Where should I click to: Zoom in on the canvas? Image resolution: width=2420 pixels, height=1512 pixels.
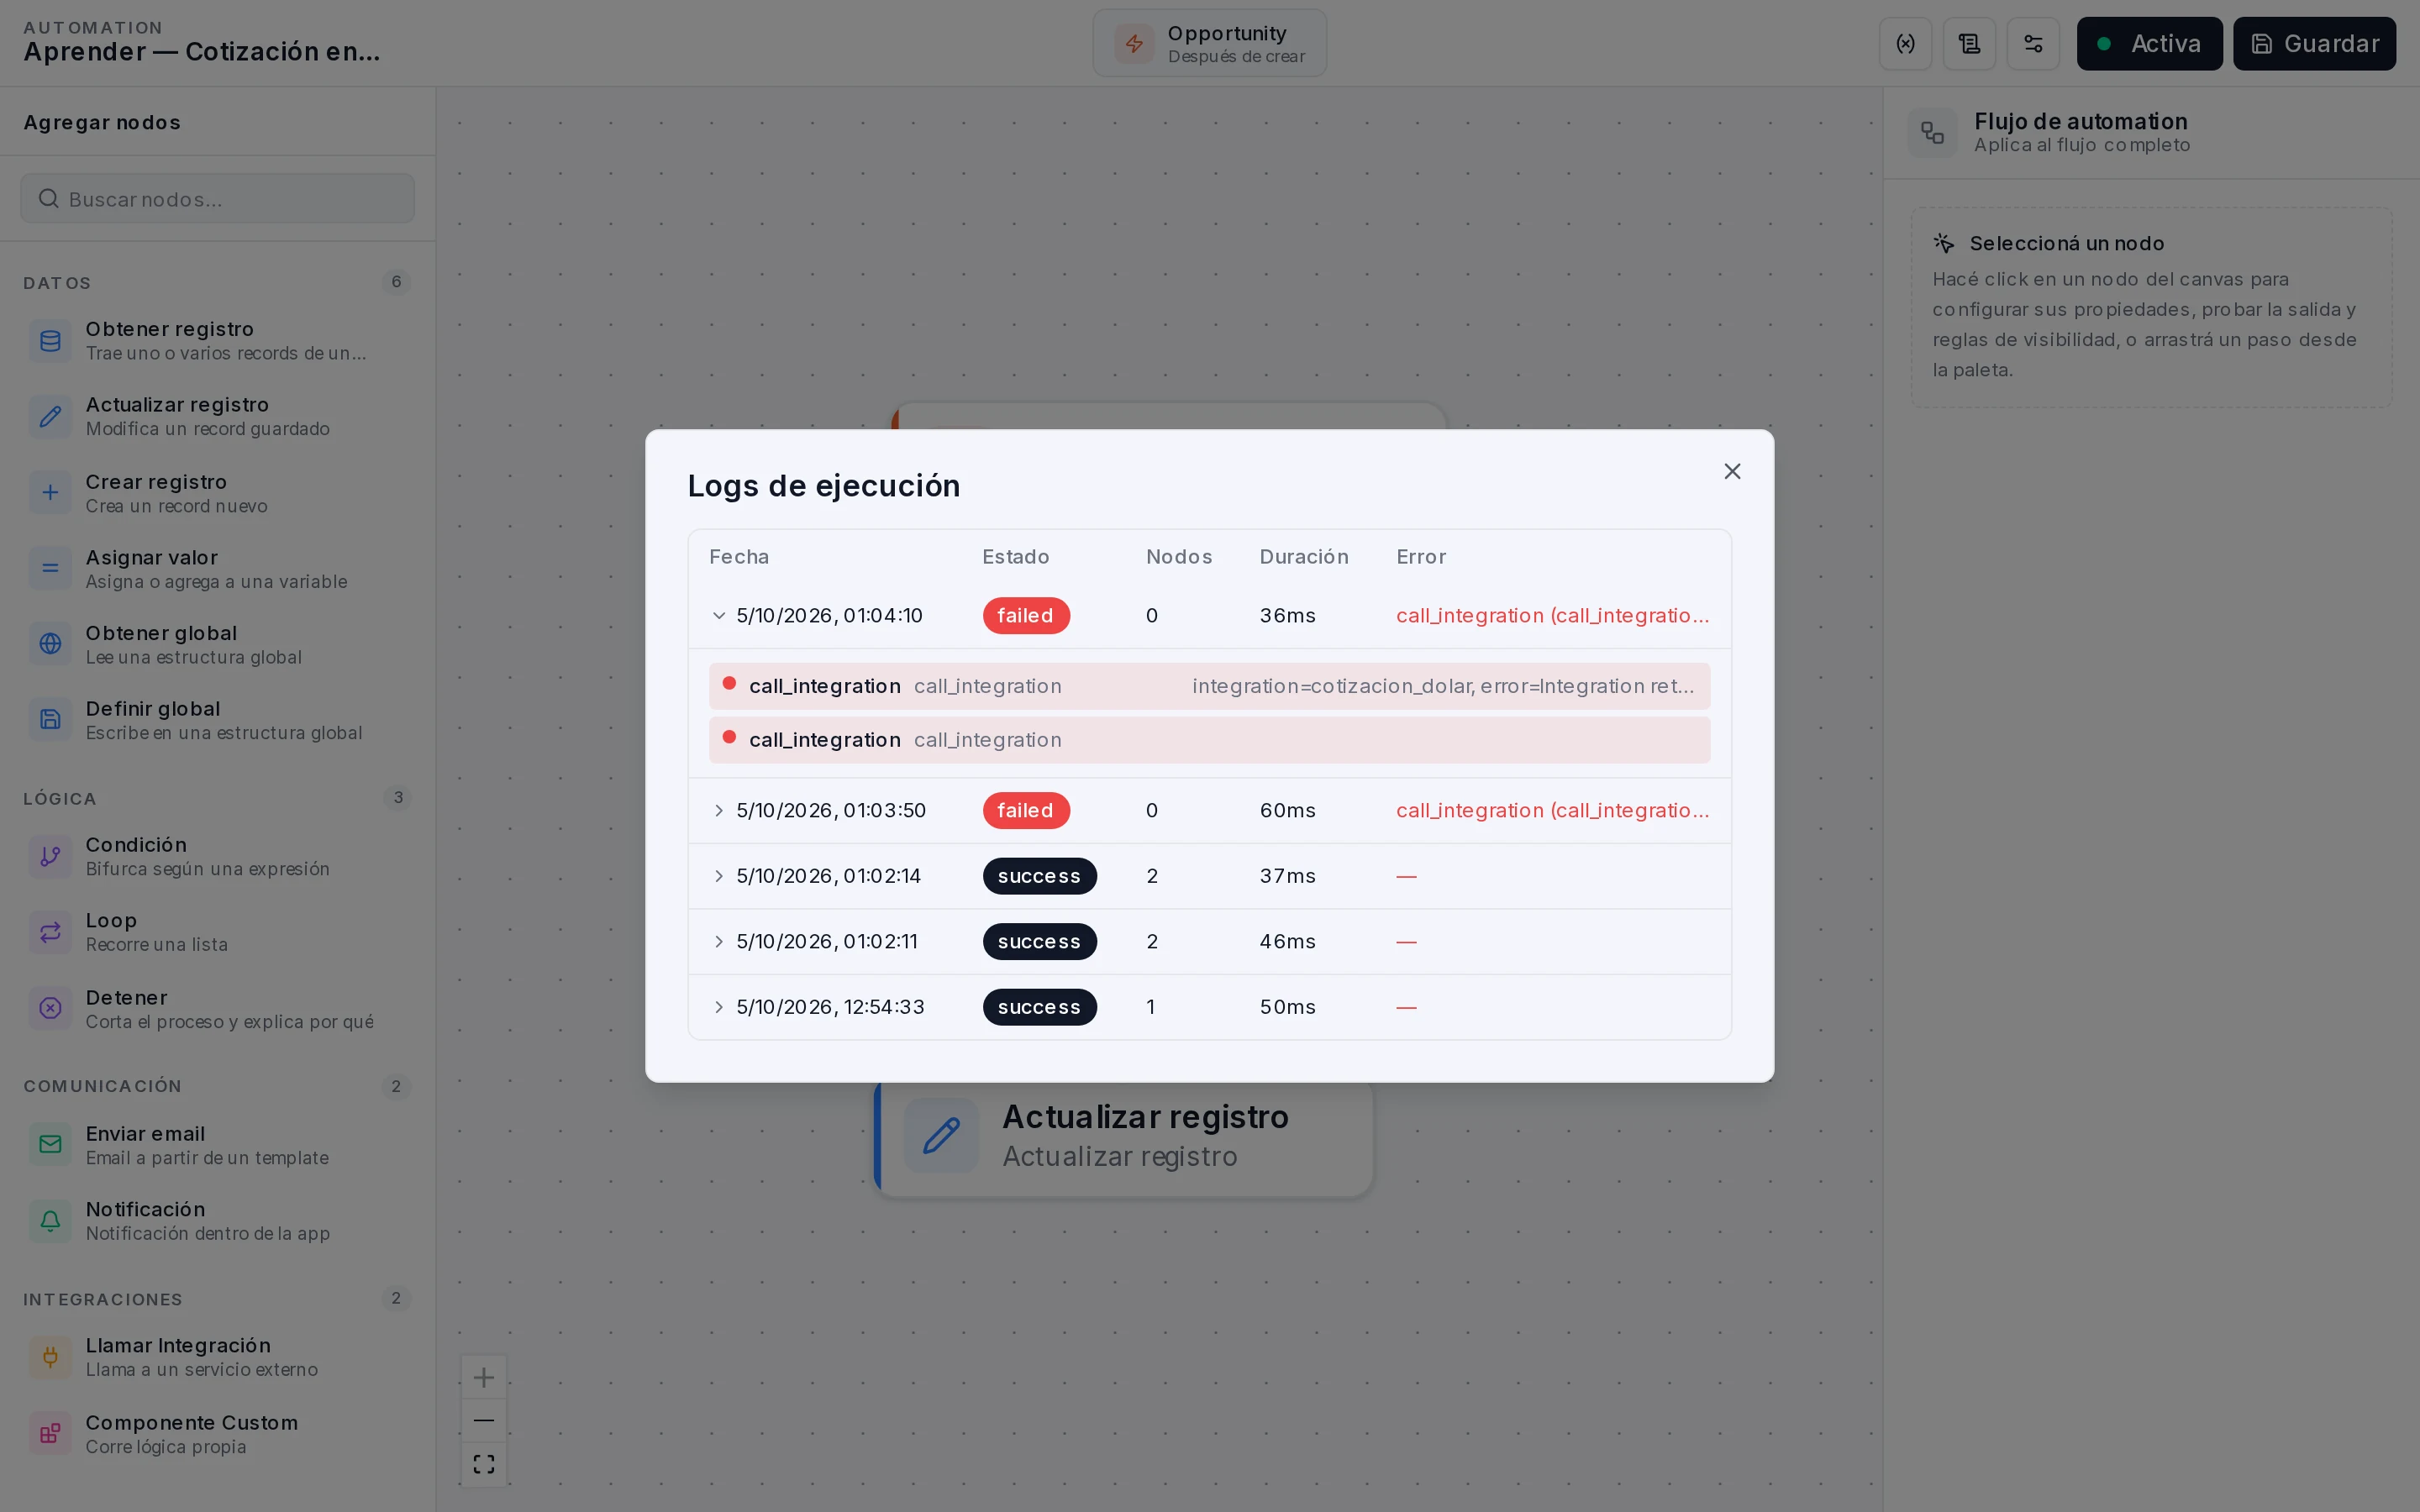(x=484, y=1377)
